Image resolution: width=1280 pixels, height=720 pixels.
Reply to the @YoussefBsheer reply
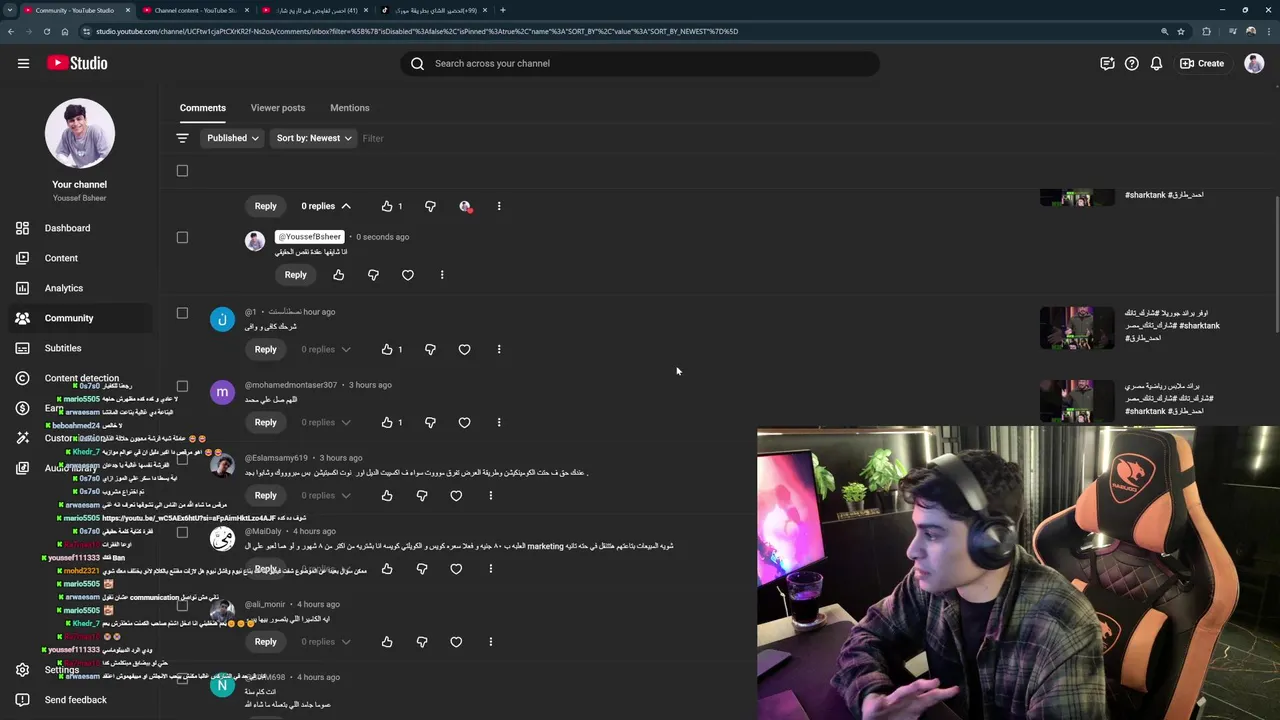(x=296, y=275)
